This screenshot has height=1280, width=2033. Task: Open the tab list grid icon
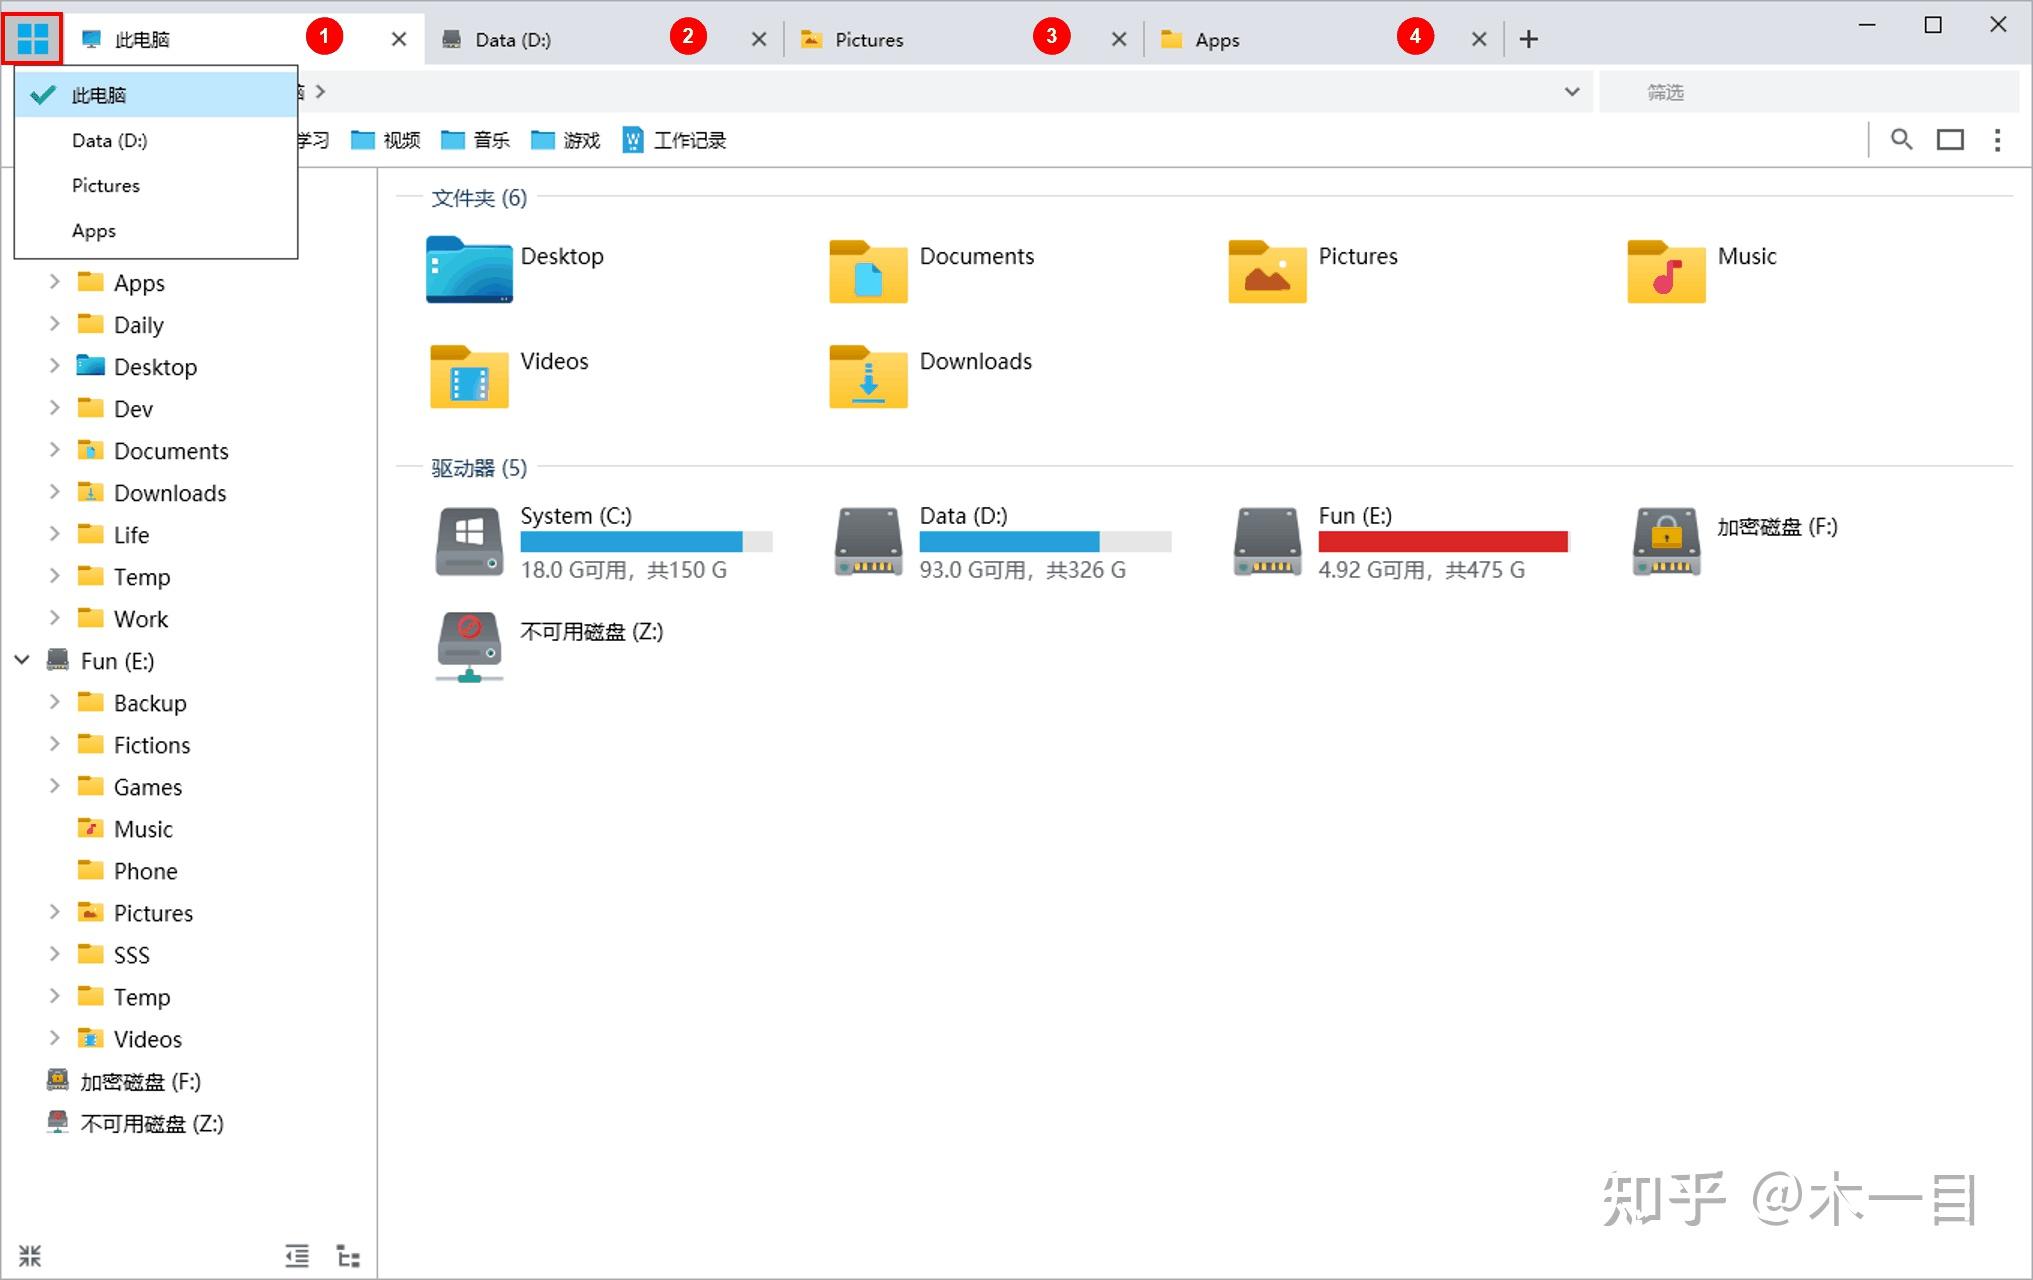point(33,39)
